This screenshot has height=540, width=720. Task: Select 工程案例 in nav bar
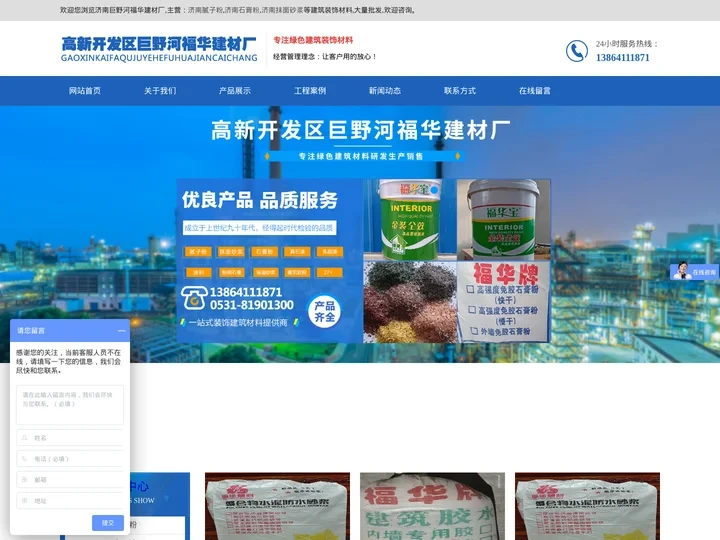coord(310,90)
